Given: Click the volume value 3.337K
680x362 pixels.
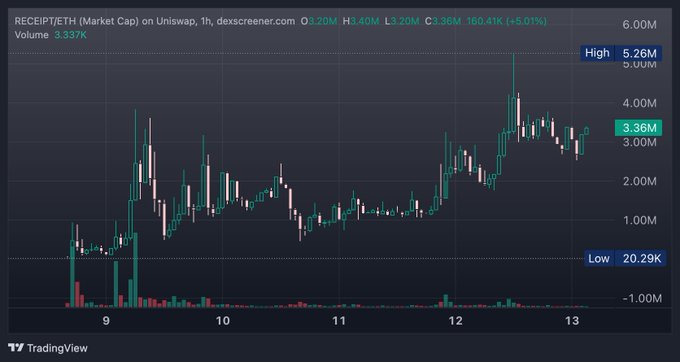Looking at the screenshot, I should coord(70,35).
